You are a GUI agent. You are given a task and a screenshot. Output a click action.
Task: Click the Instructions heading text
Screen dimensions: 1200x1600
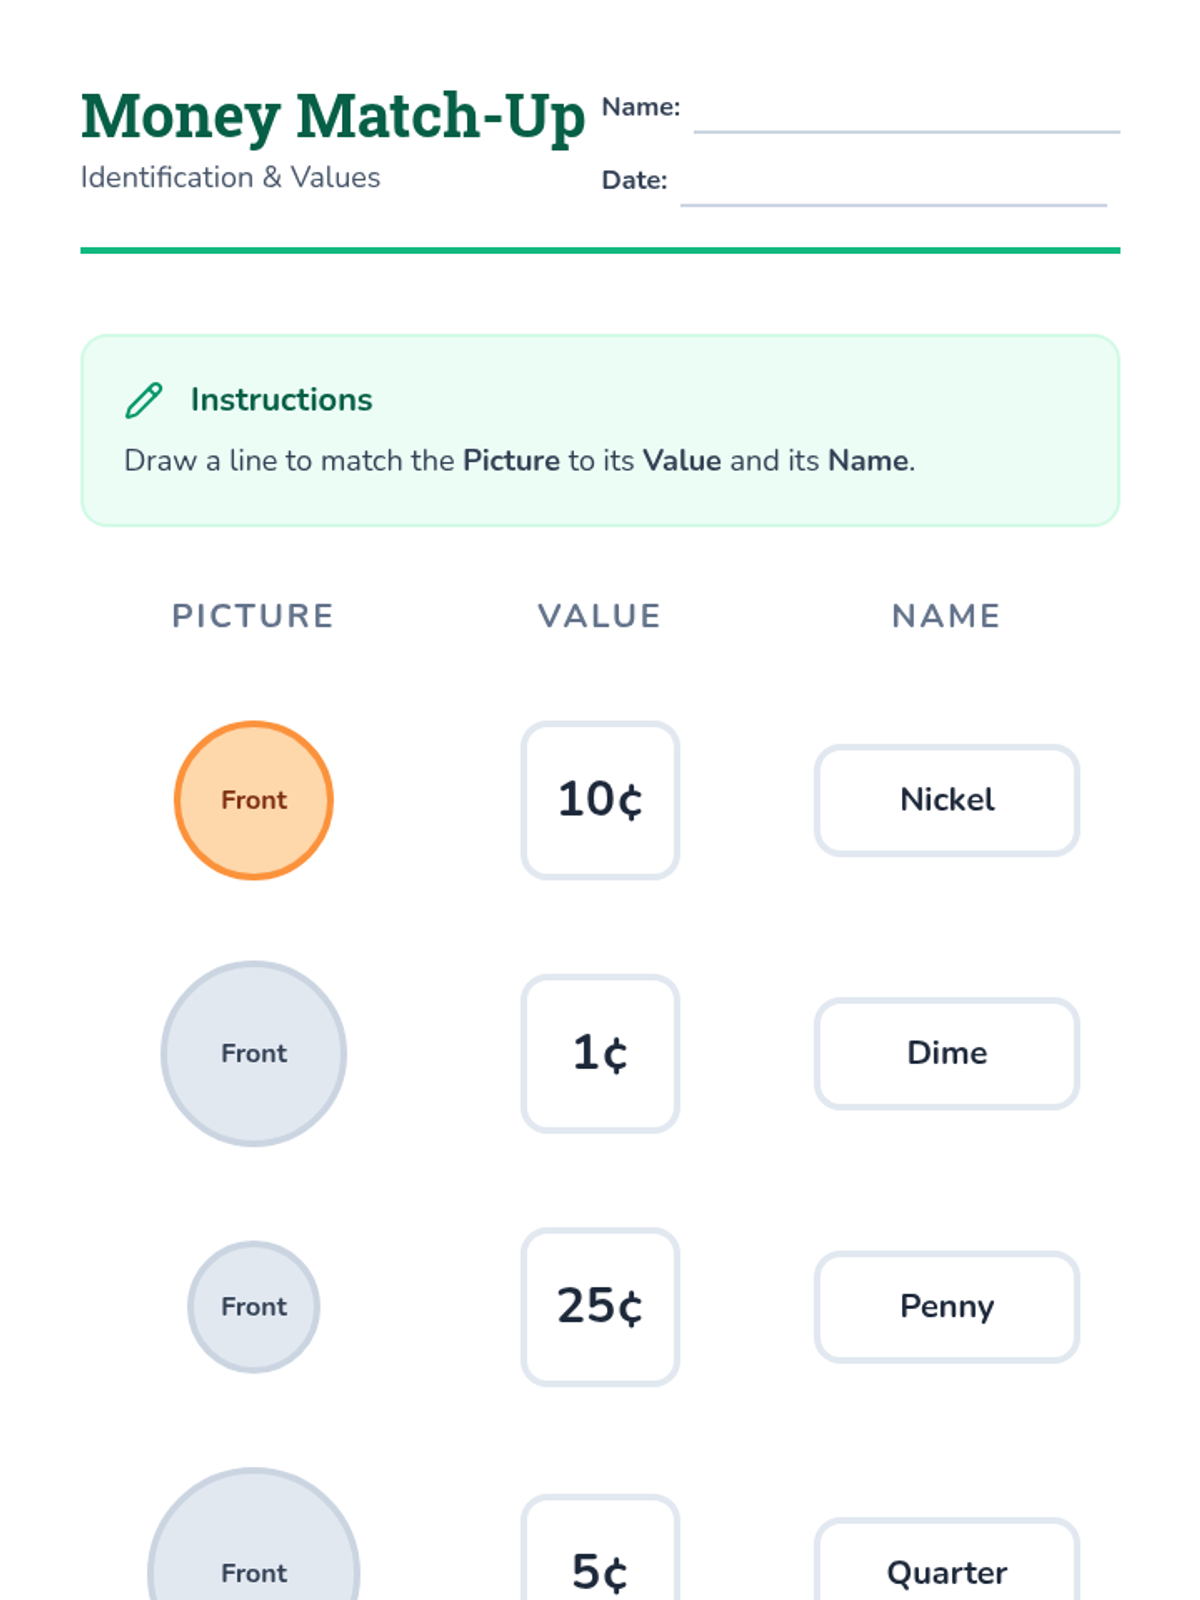[x=281, y=400]
